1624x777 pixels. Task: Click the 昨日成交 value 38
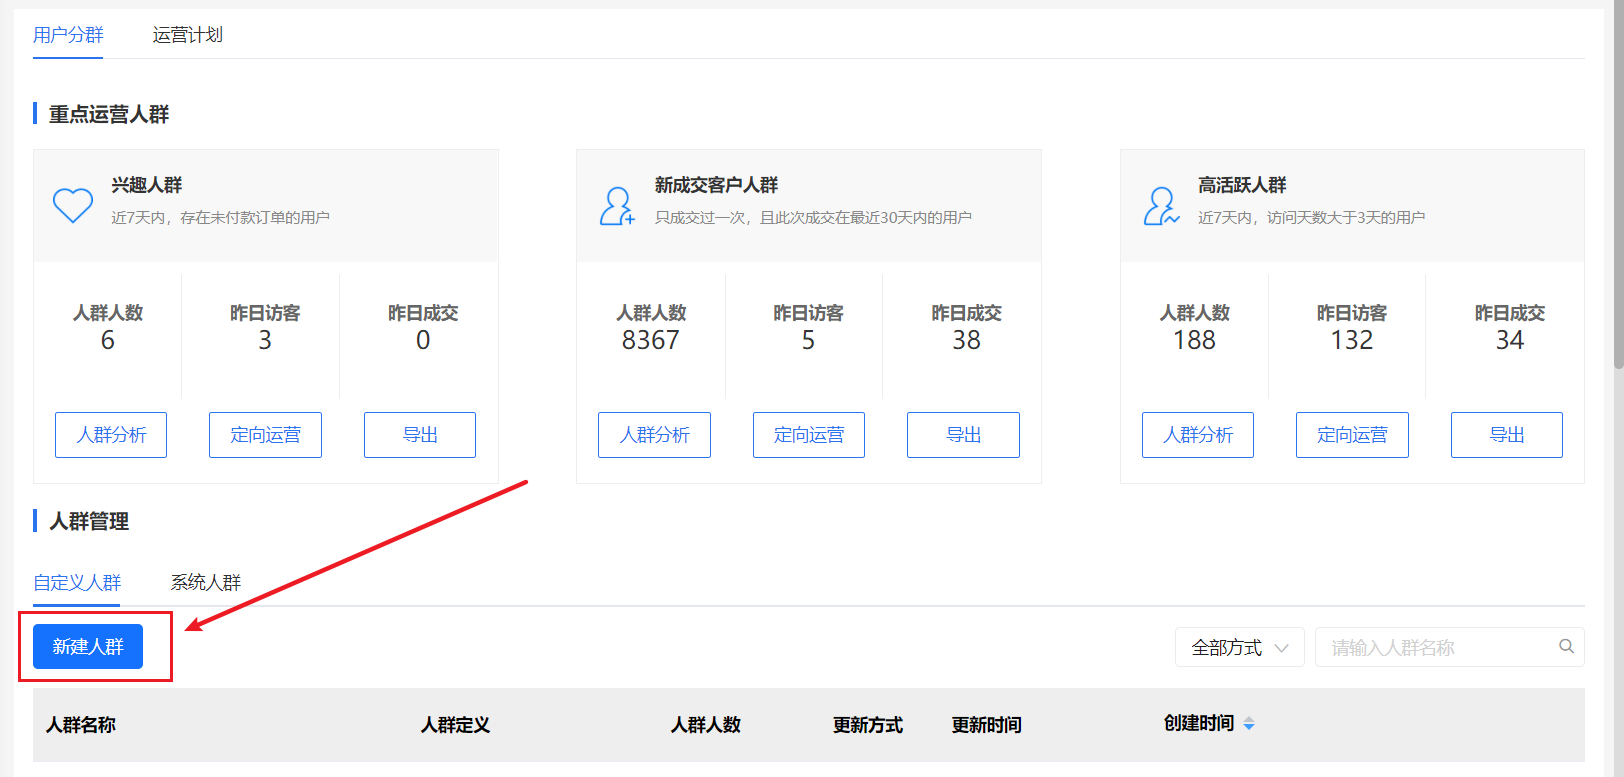pos(966,340)
